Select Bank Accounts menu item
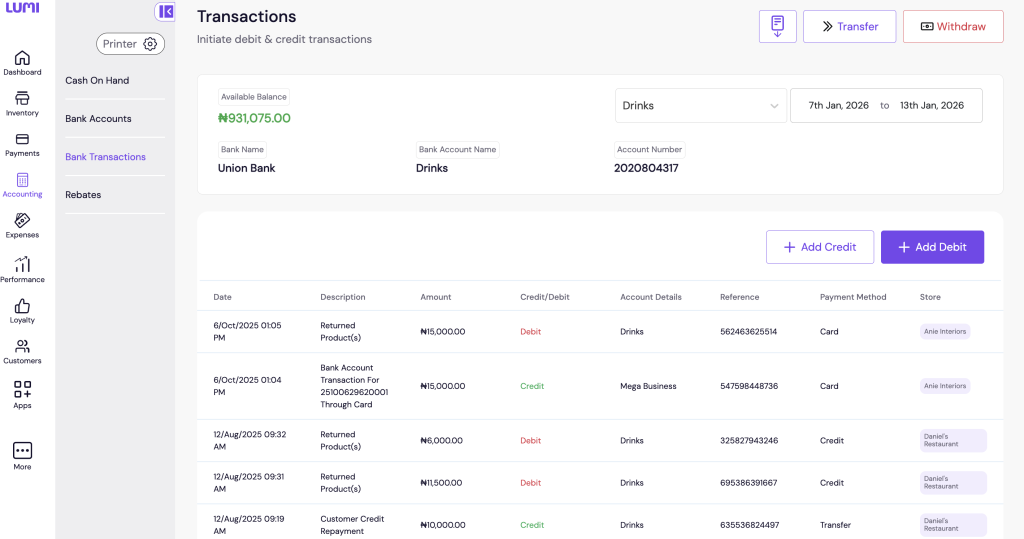The height and width of the screenshot is (539, 1024). (98, 119)
